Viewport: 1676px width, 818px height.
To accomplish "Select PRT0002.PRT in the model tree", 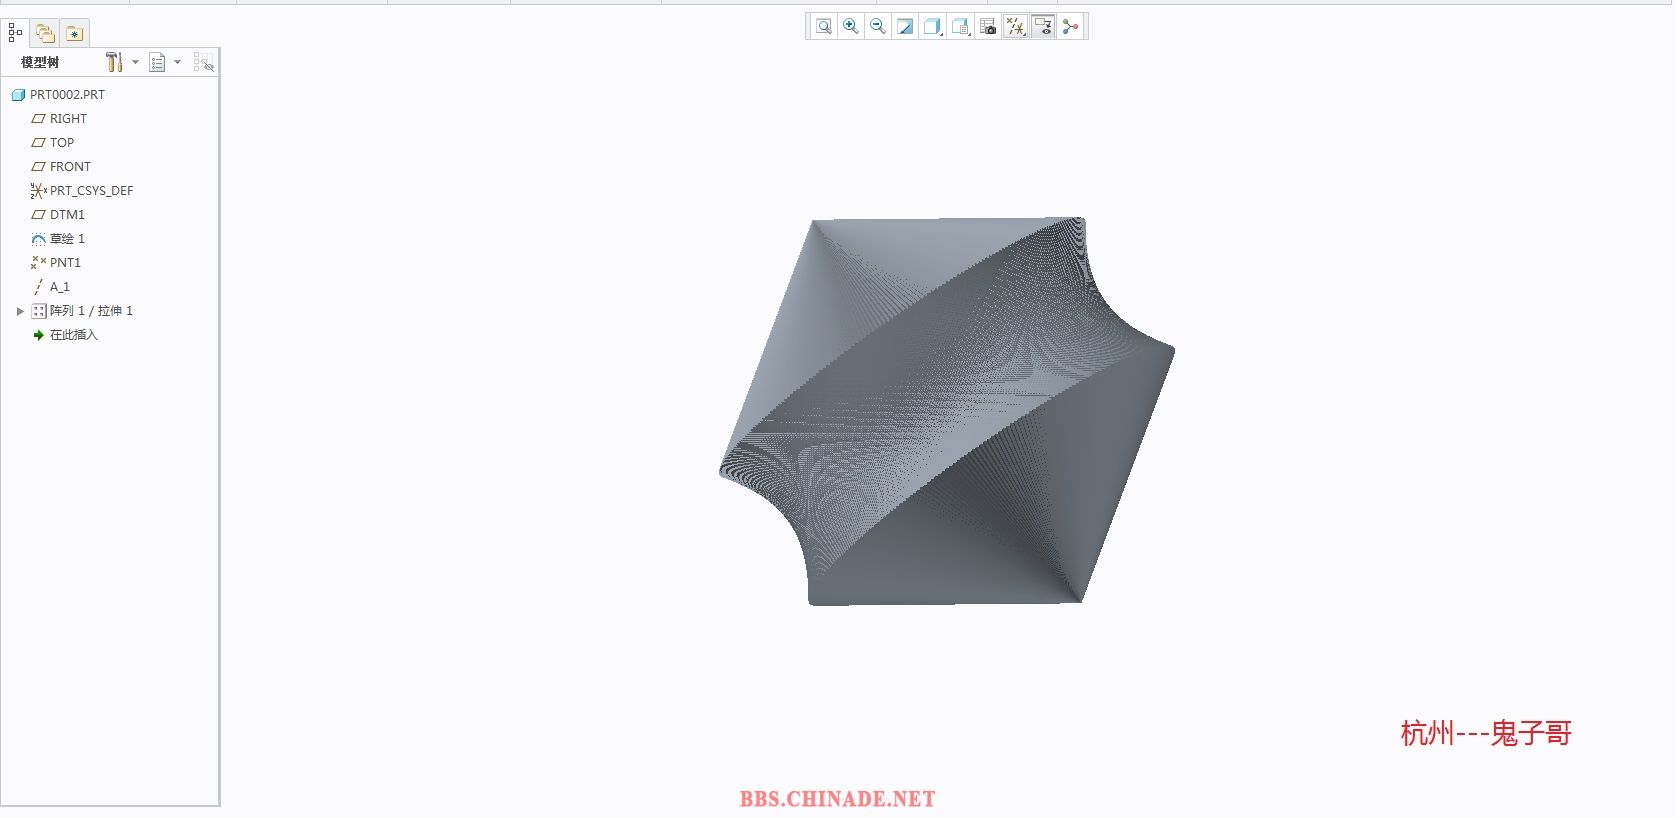I will pos(67,95).
